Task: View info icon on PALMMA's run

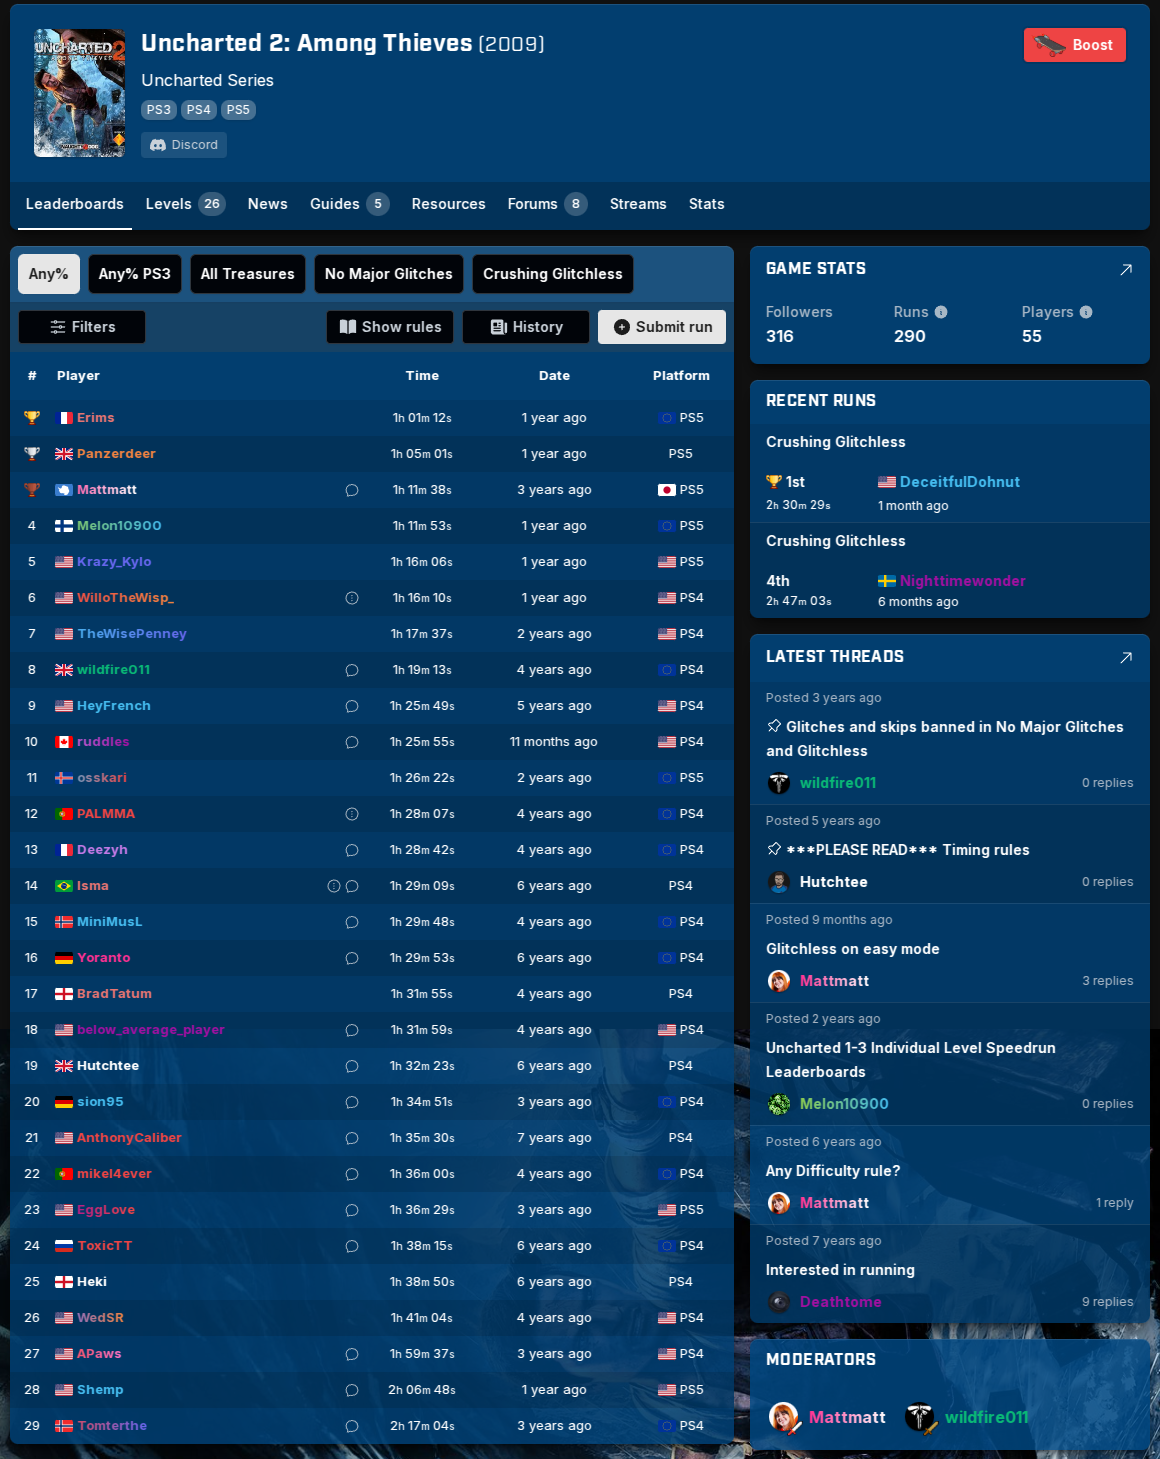Action: point(352,814)
